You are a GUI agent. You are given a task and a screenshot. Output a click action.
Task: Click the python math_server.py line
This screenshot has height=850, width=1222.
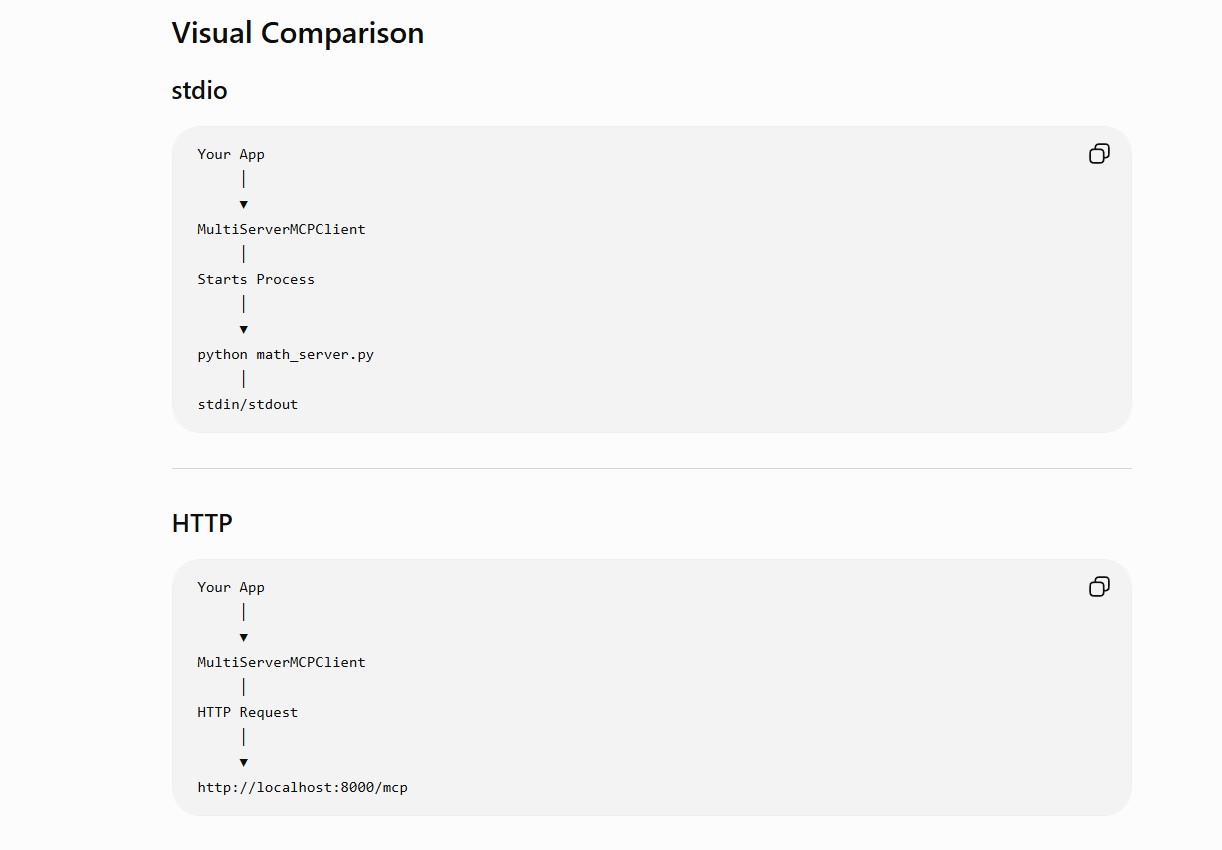(285, 354)
